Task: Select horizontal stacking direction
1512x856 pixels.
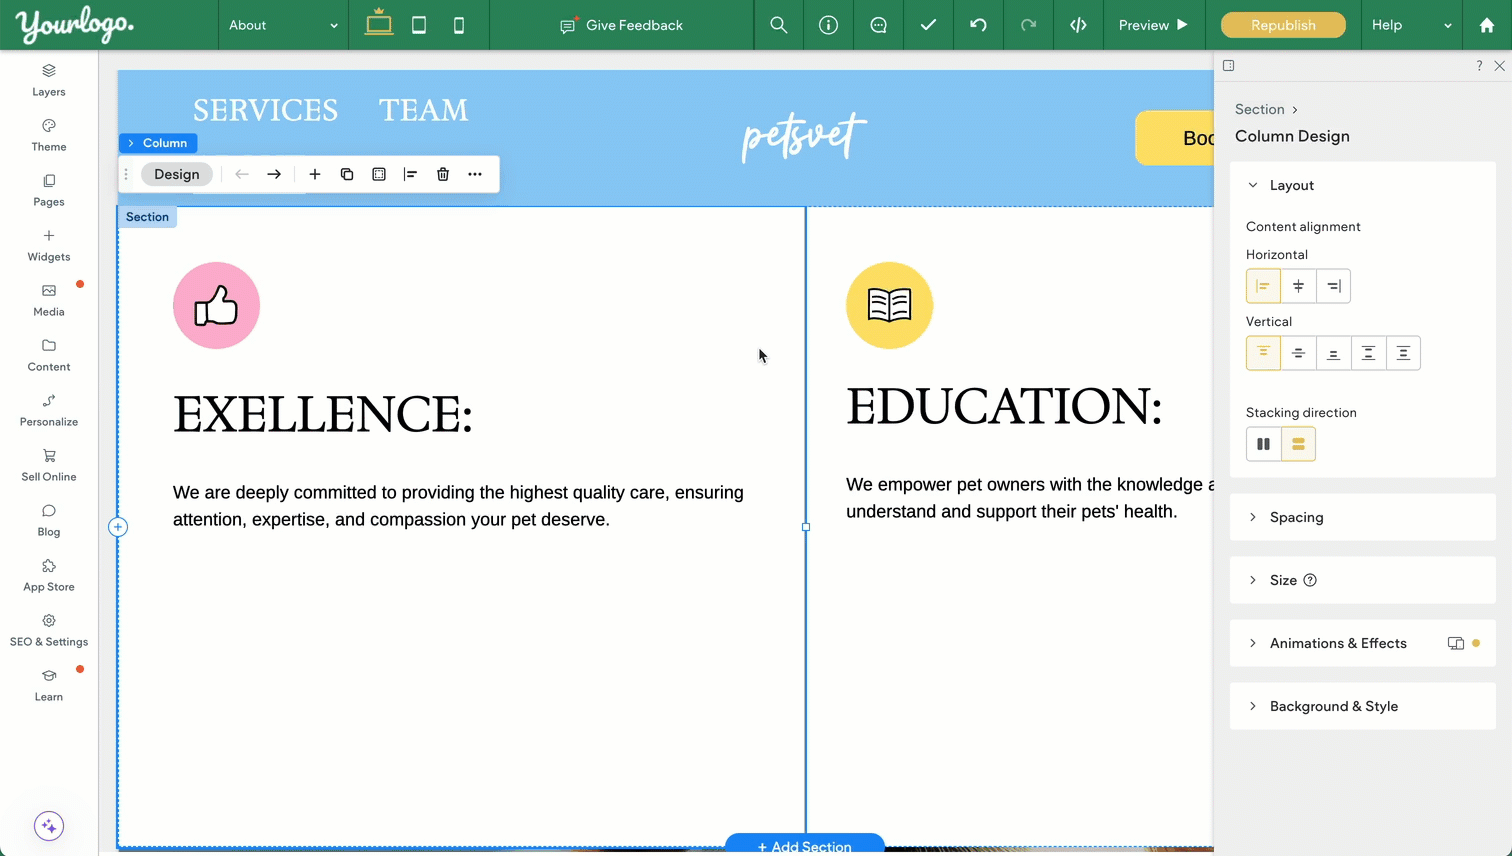Action: pos(1263,444)
